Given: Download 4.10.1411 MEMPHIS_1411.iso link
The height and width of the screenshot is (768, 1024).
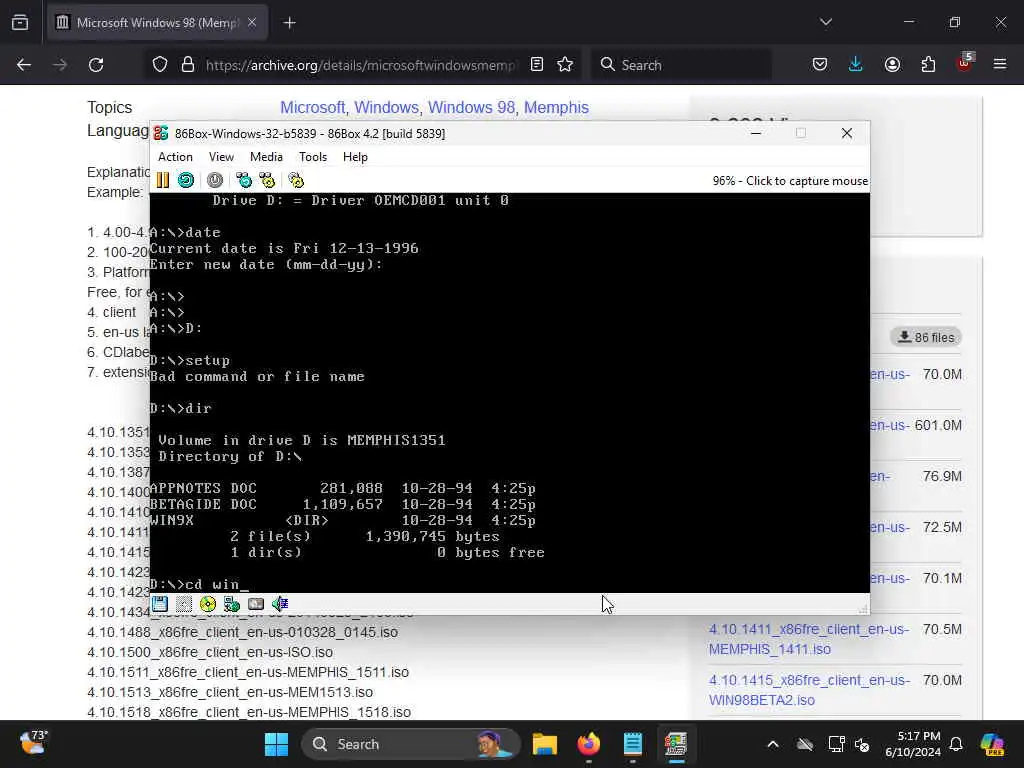Looking at the screenshot, I should 808,639.
